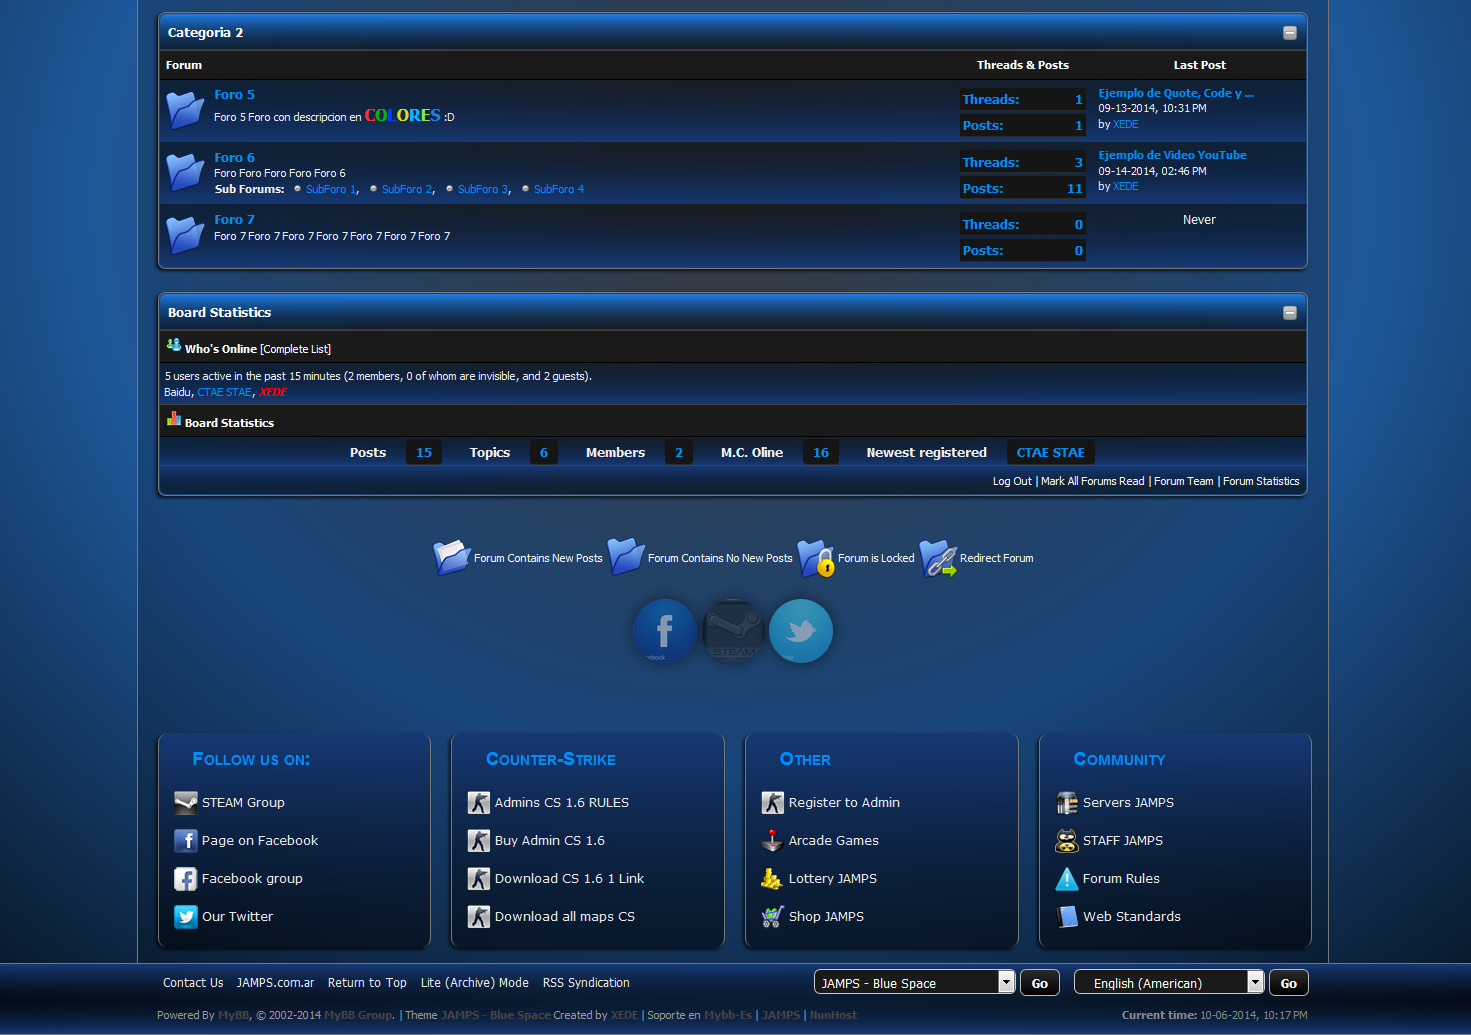Click the Arcade Games joystick icon
The width and height of the screenshot is (1471, 1035).
[x=772, y=841]
